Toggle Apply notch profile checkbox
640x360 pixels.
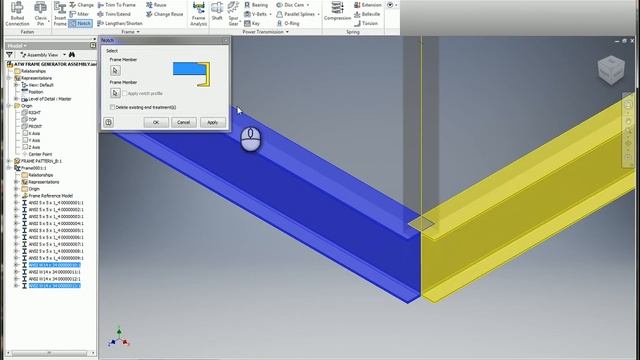125,93
